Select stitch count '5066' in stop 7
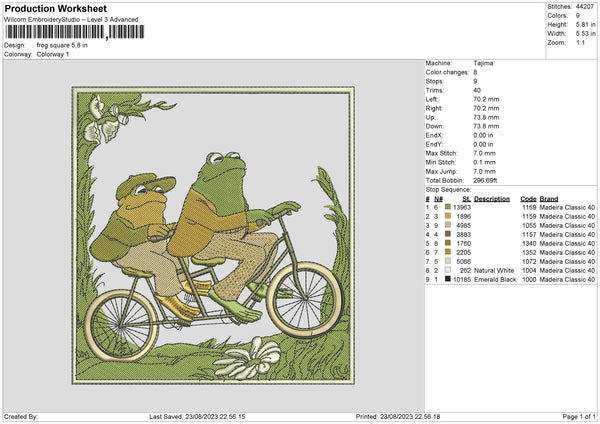 pyautogui.click(x=463, y=262)
